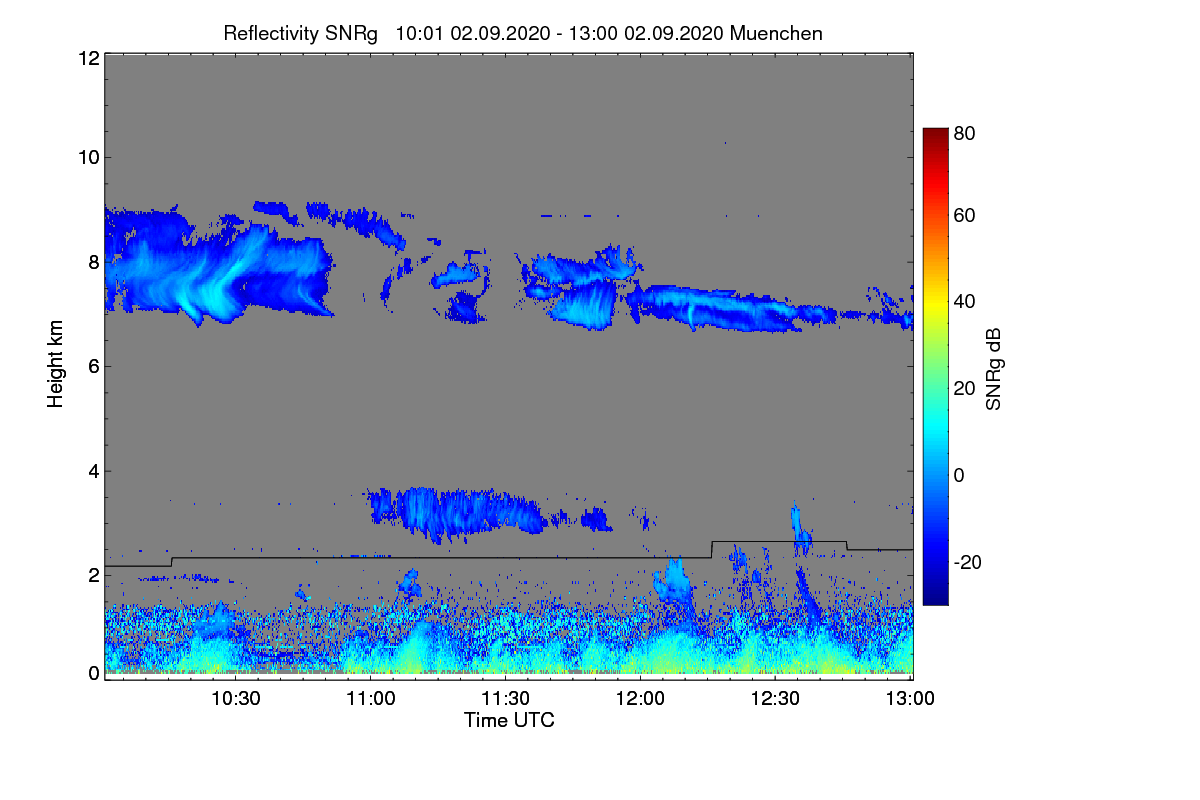Click the 'Time UTC' x-axis label
Screen dimensions: 1200x800
pos(509,720)
